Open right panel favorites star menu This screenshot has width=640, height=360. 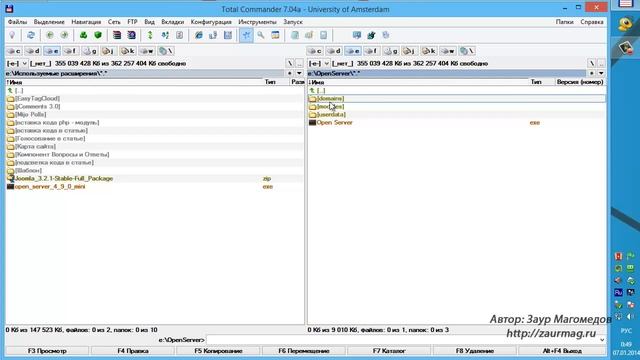coord(592,73)
